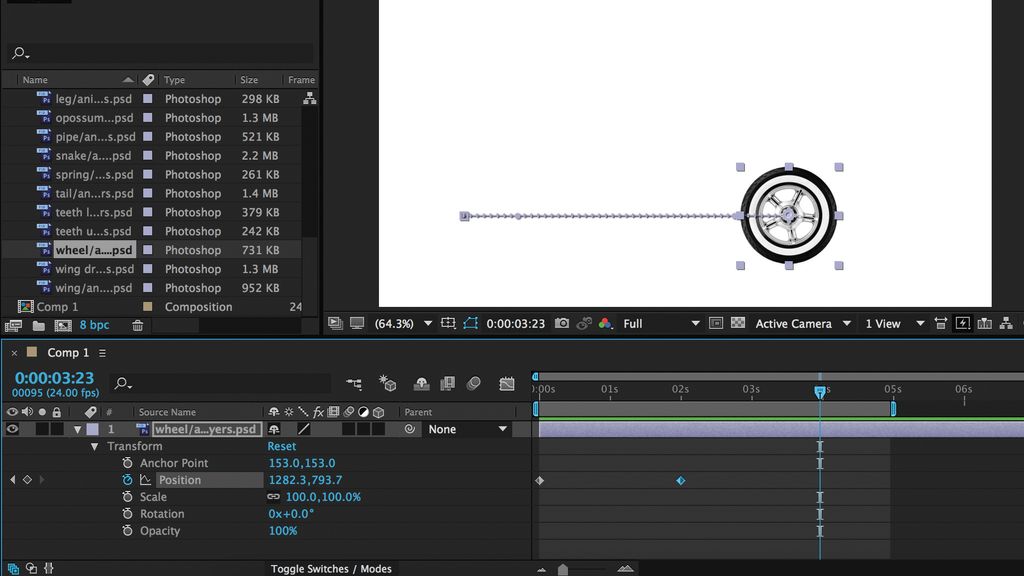The image size is (1024, 576).
Task: Hide the wheel layer with its eye toggle
Action: pos(12,428)
